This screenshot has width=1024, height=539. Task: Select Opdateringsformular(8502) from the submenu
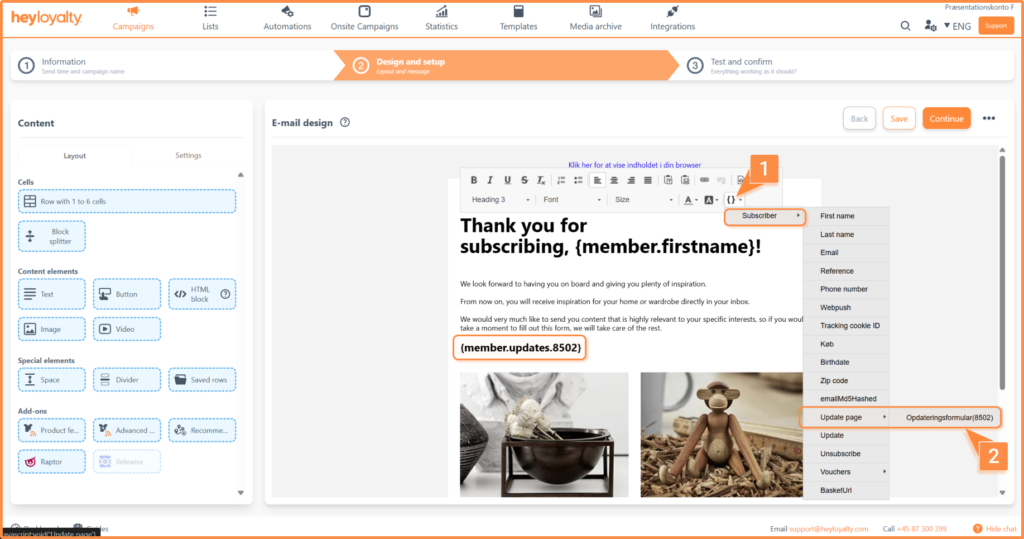(x=948, y=417)
